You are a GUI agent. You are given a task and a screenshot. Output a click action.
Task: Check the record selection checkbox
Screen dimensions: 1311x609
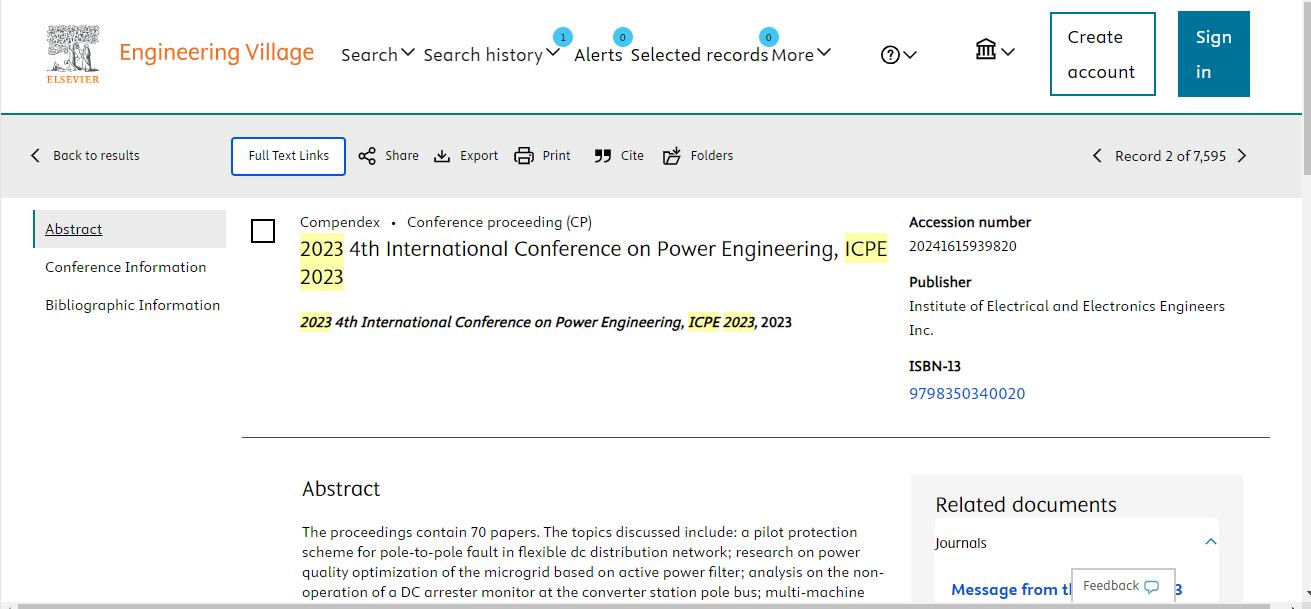(263, 231)
